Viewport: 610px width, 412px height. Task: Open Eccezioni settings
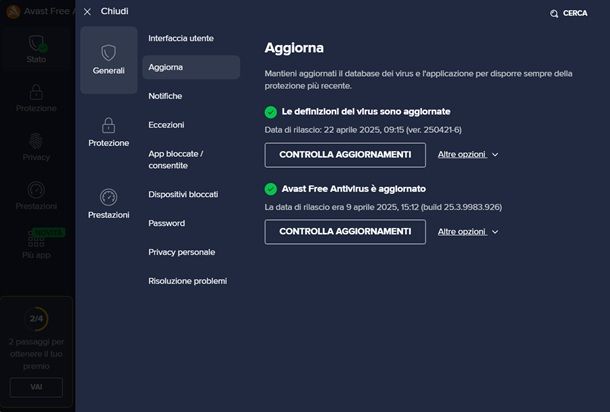166,125
